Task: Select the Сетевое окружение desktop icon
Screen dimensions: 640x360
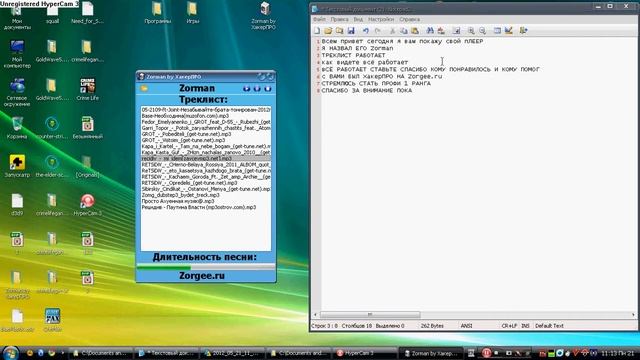Action: click(17, 93)
